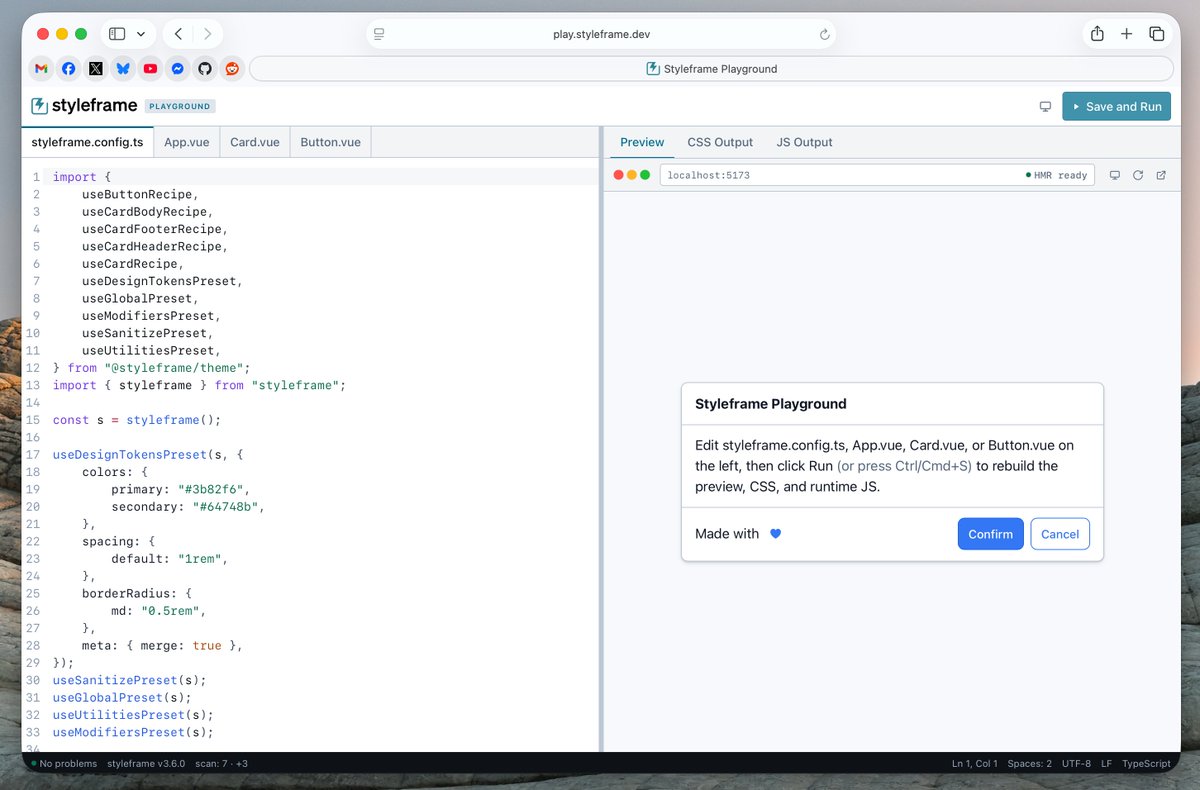Open the Card.vue file tab
The width and height of the screenshot is (1200, 790).
coord(255,142)
